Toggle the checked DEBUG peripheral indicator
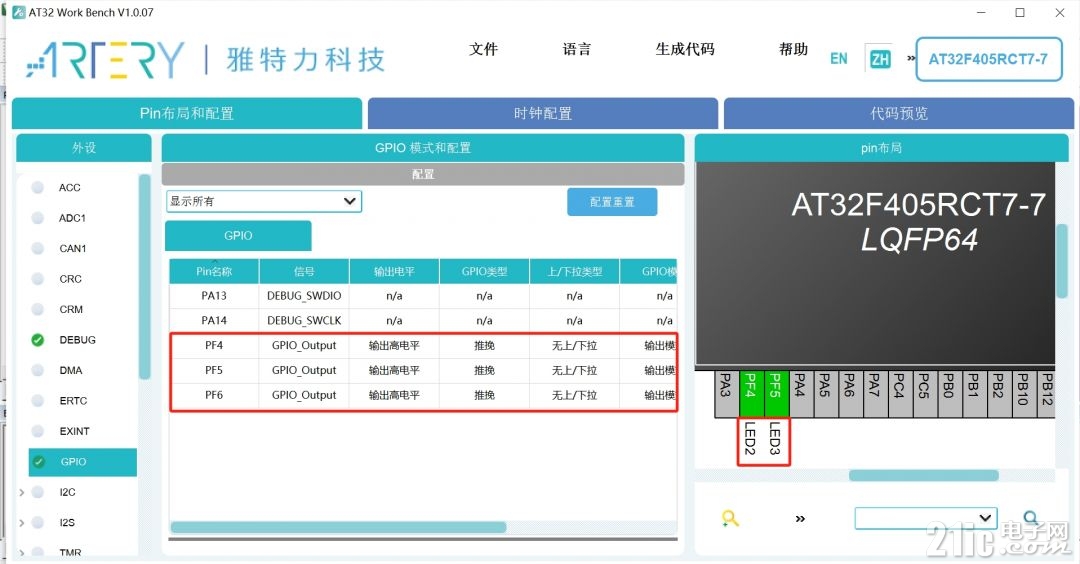The image size is (1080, 564). (38, 340)
